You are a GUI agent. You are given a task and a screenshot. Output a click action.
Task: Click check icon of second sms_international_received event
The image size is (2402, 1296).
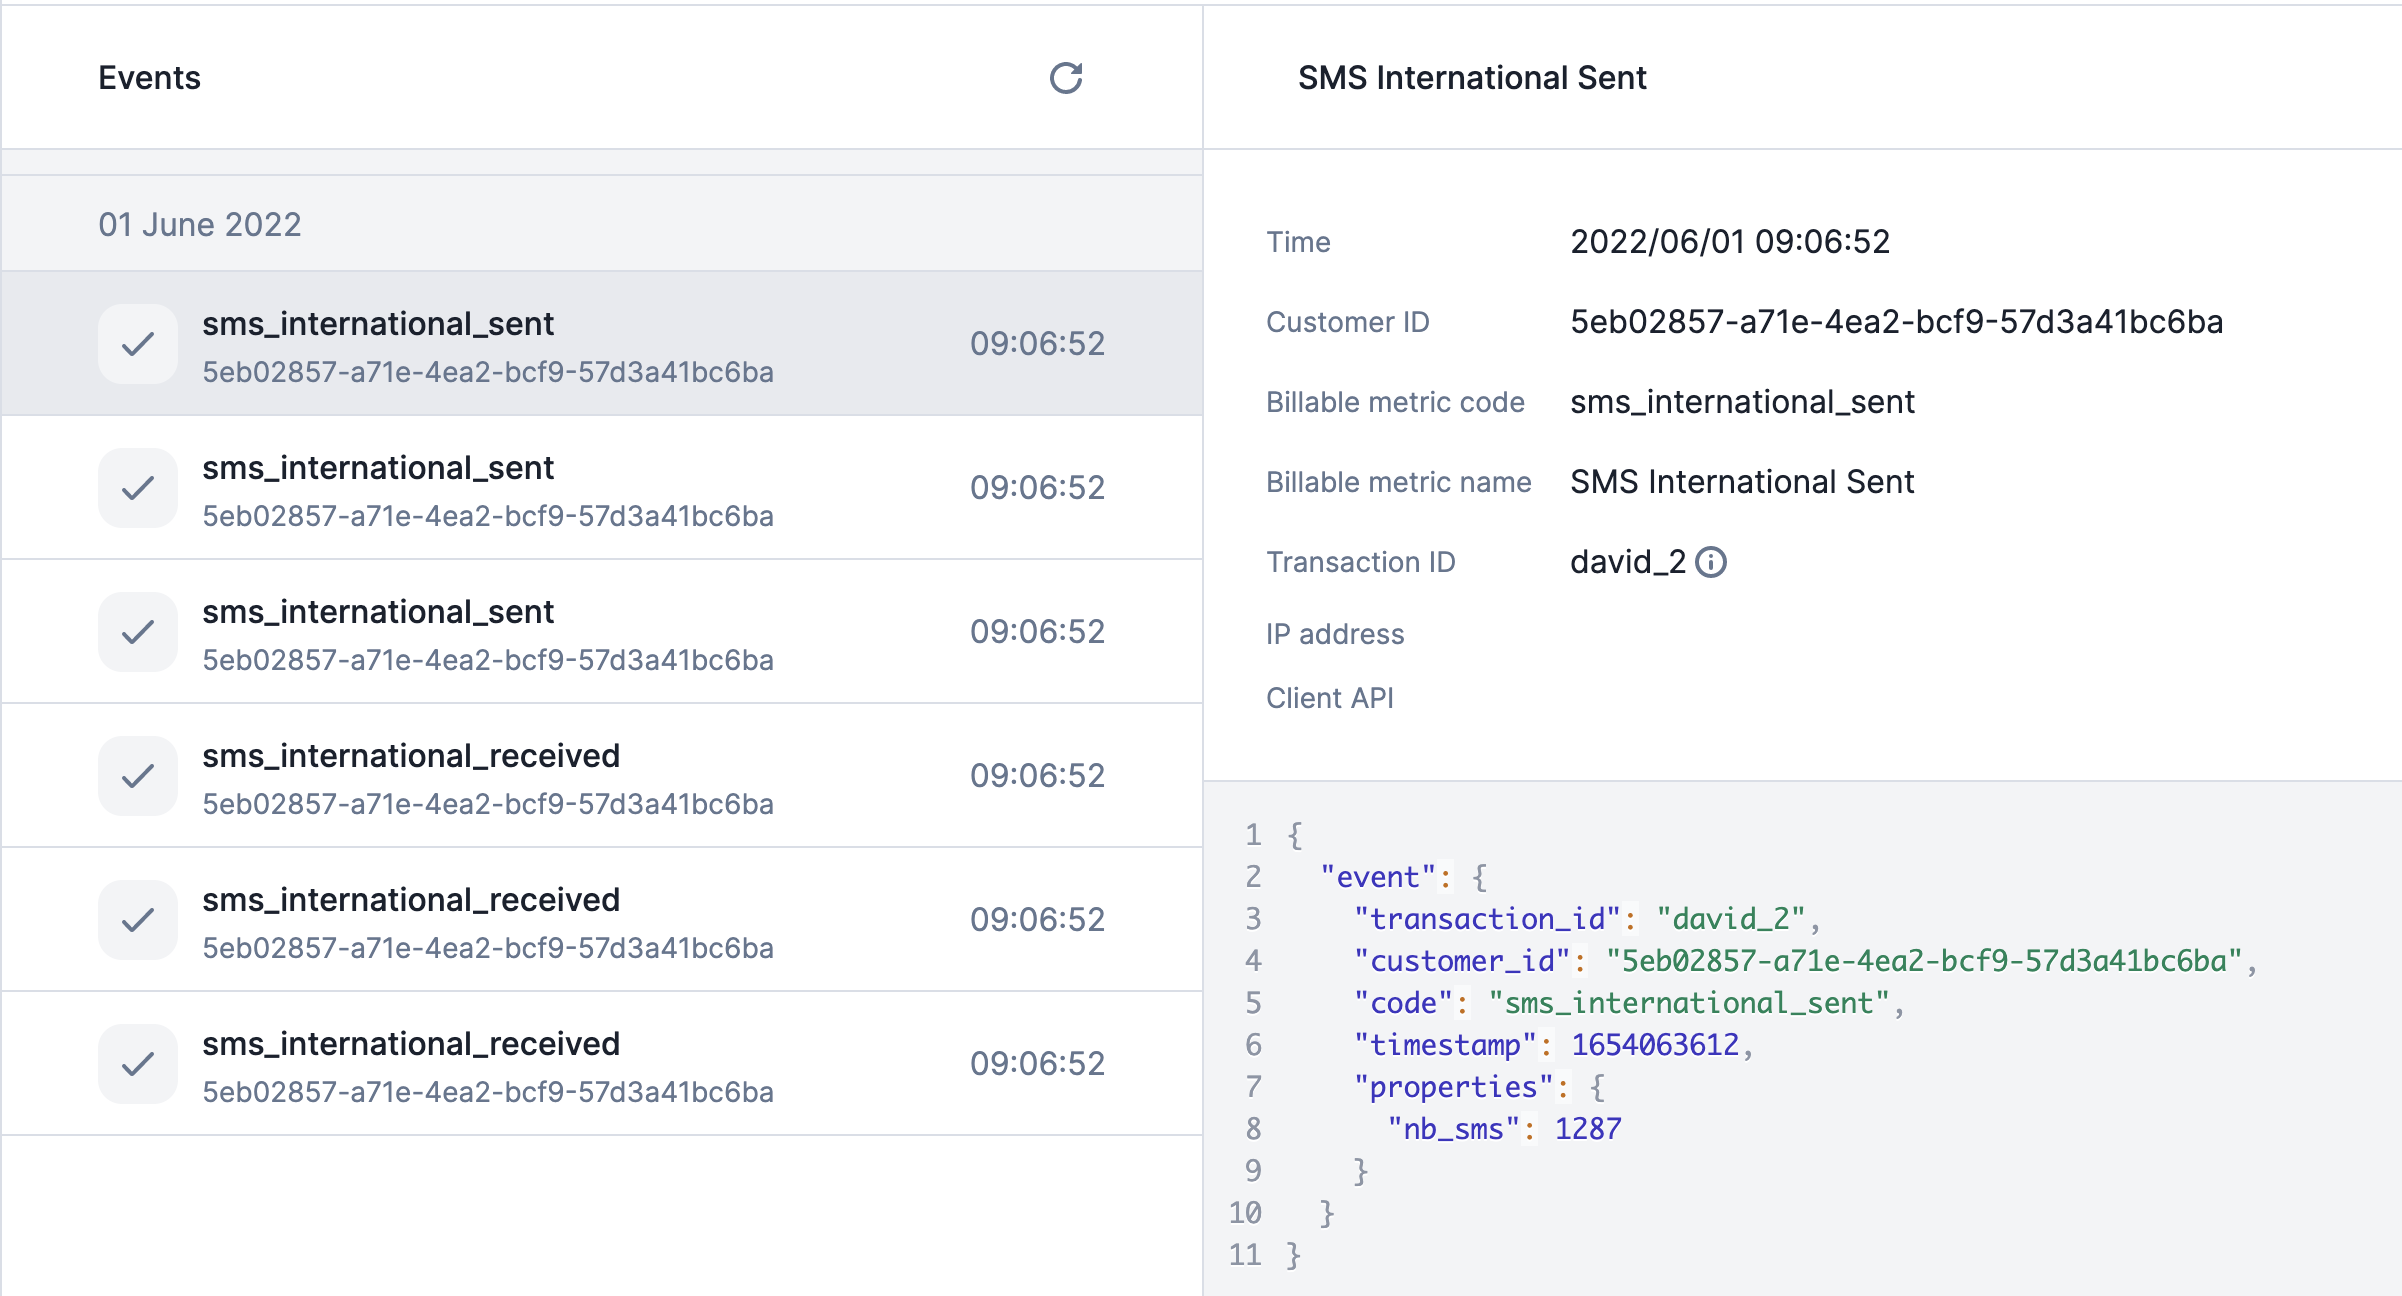pyautogui.click(x=138, y=920)
